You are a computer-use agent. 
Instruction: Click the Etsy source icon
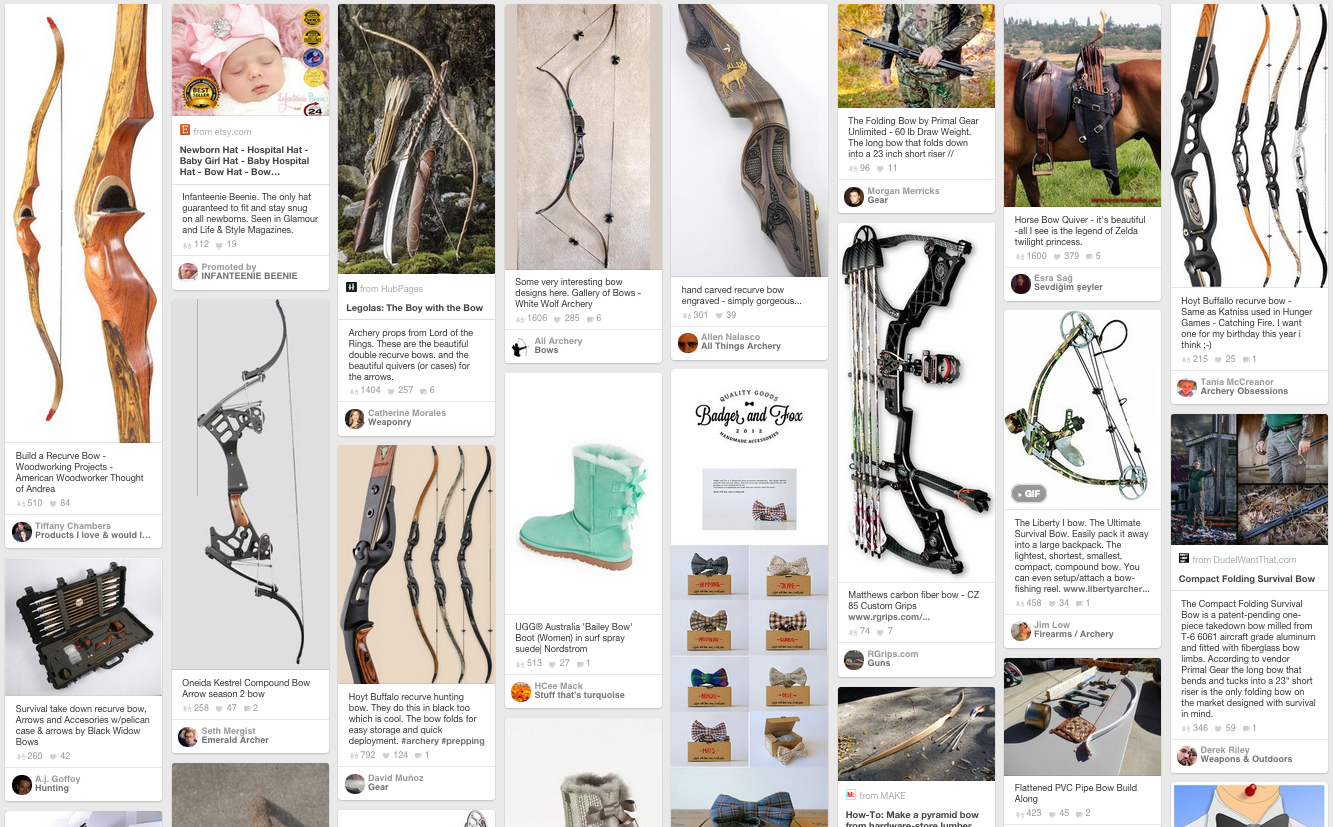tap(185, 130)
